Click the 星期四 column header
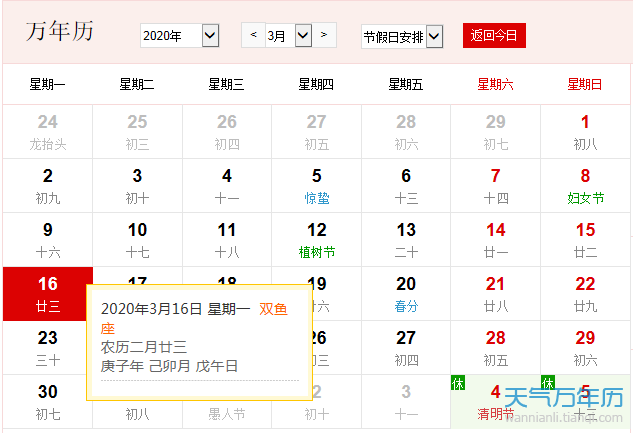This screenshot has height=433, width=633. 316,84
